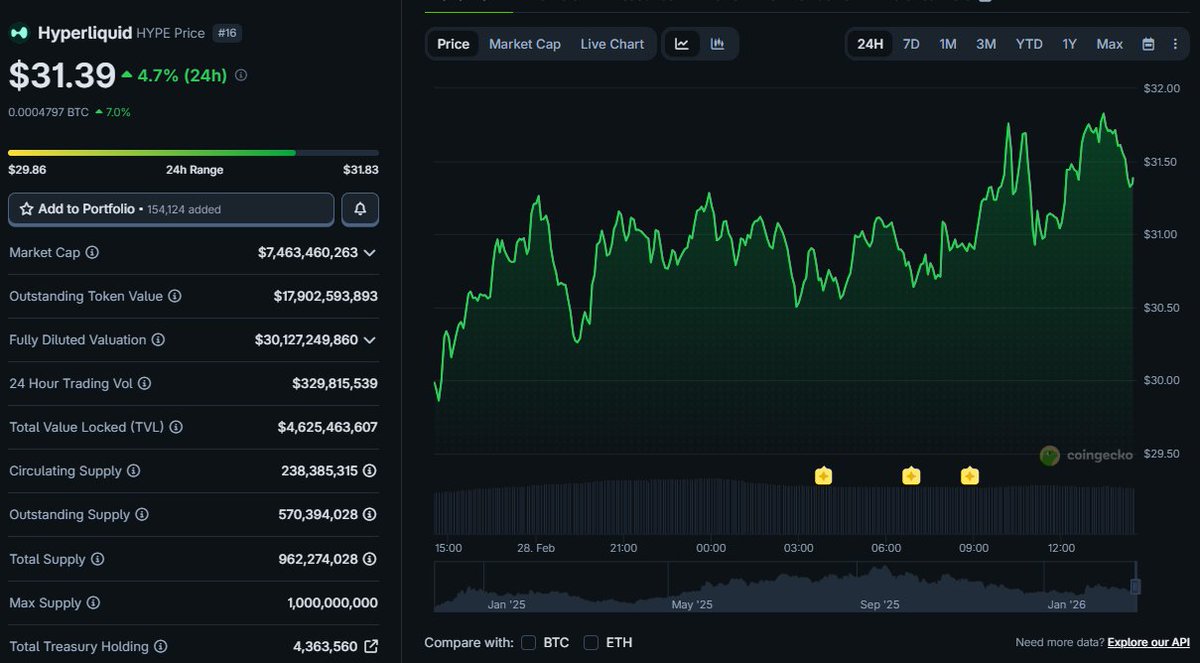Click the info icon beside 24 Hour Trading Vol
This screenshot has height=663, width=1200.
point(143,384)
